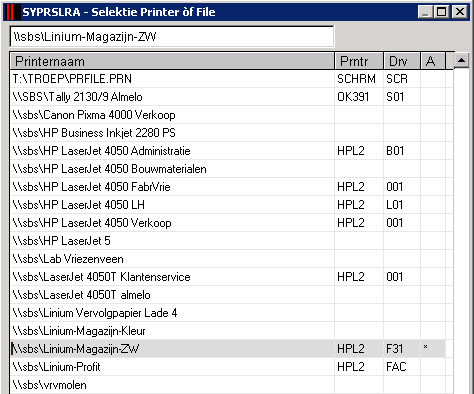This screenshot has width=474, height=394.
Task: Click SCHRM printer code cell
Action: click(x=359, y=79)
